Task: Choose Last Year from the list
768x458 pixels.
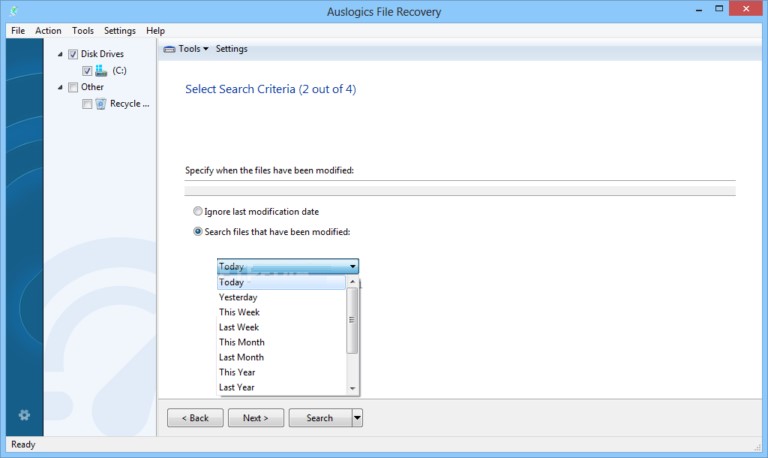Action: pos(281,387)
